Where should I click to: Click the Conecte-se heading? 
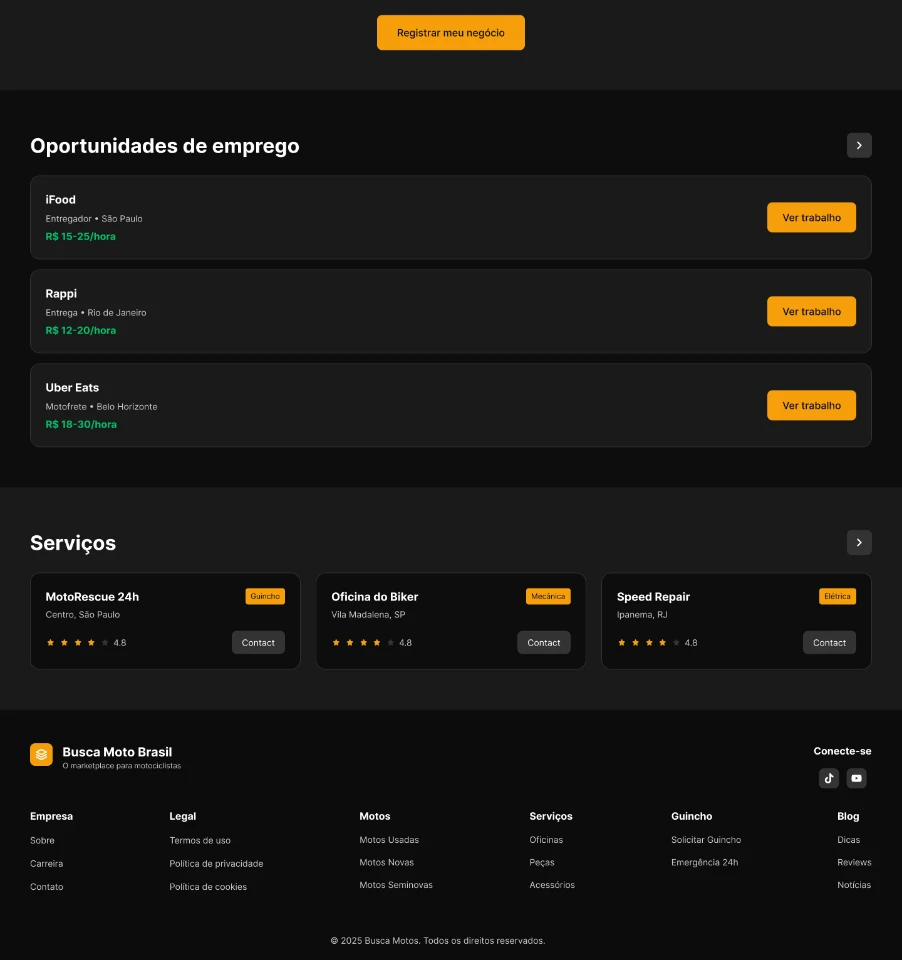point(842,751)
